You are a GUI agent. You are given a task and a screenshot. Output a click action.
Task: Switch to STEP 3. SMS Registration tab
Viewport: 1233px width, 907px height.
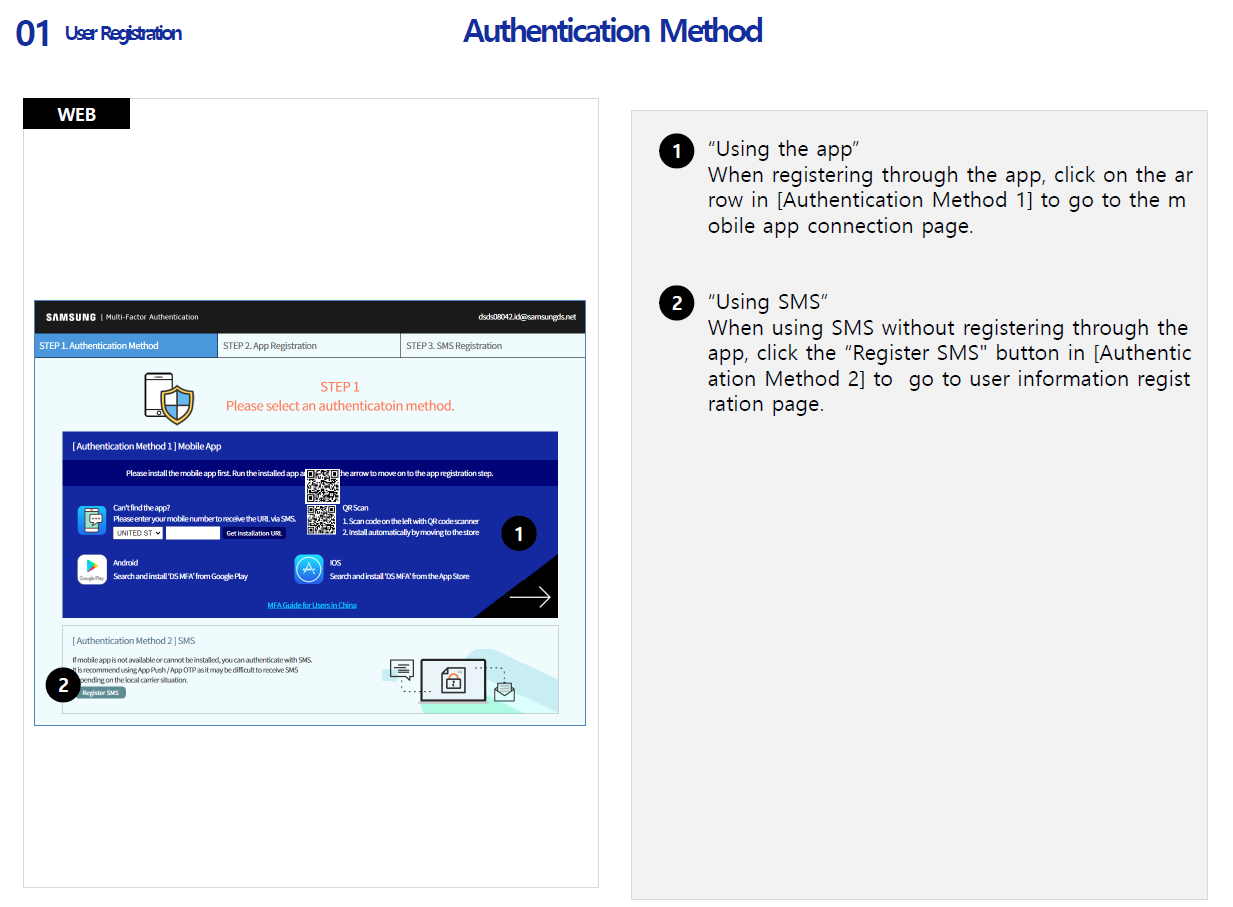492,346
